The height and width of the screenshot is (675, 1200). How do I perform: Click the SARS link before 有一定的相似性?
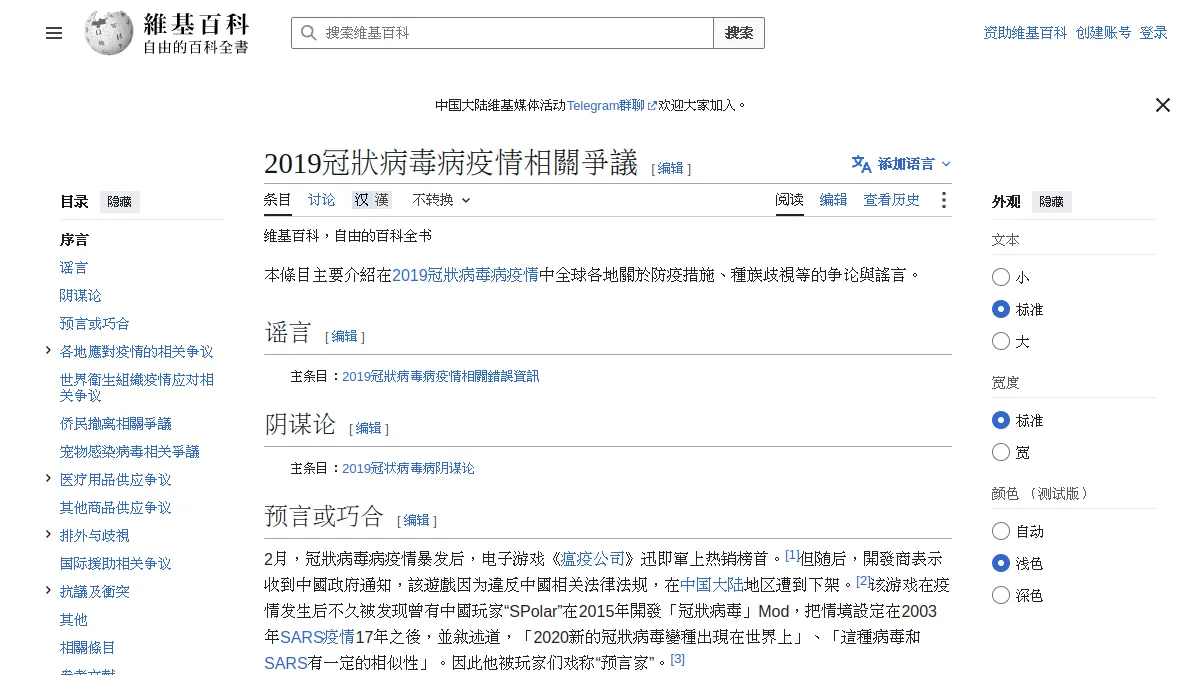(x=286, y=663)
